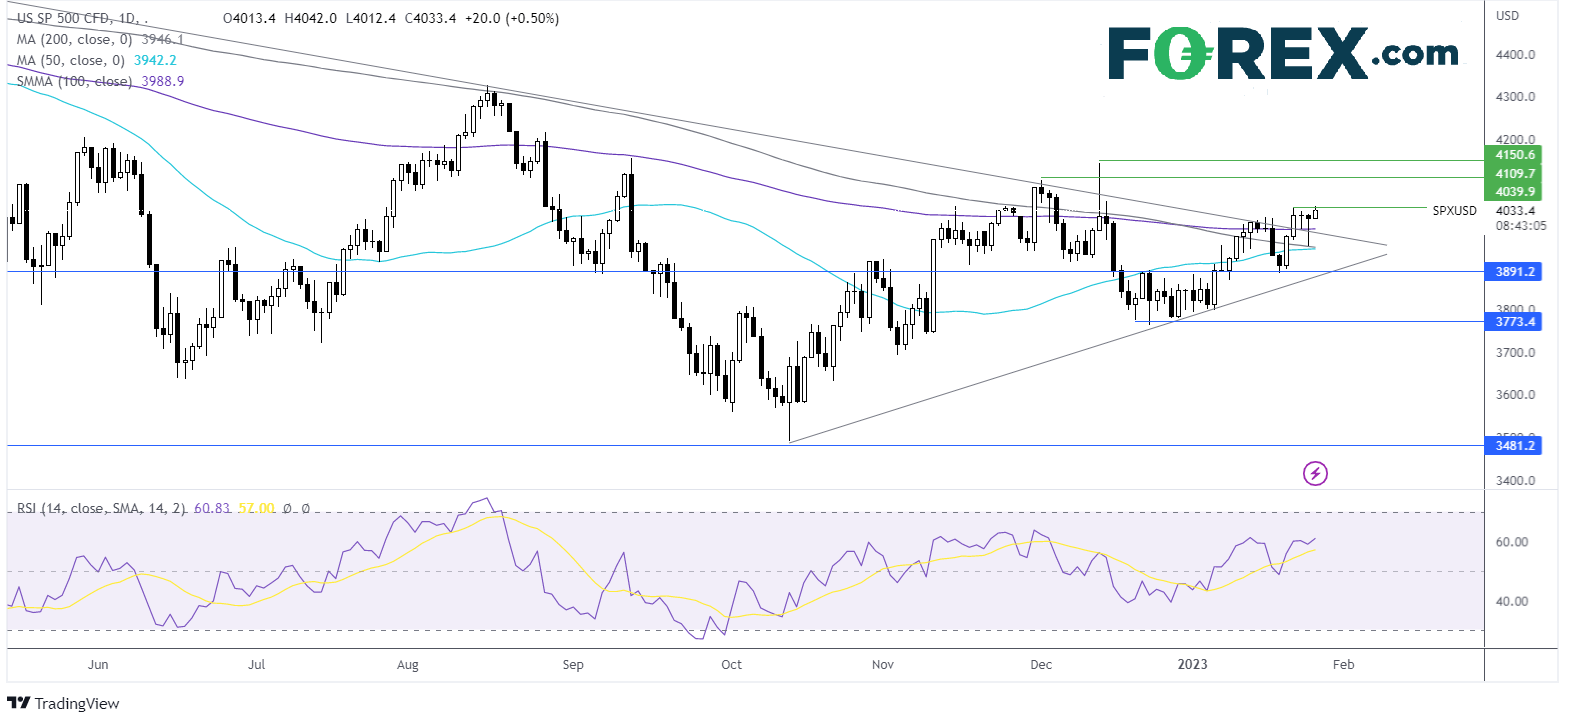
Task: Click the Aug label on time axis
Action: (408, 665)
